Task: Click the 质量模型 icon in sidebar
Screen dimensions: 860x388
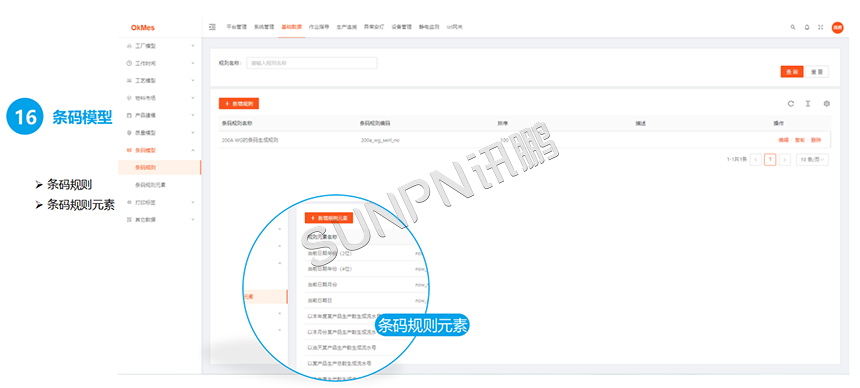Action: coord(129,133)
